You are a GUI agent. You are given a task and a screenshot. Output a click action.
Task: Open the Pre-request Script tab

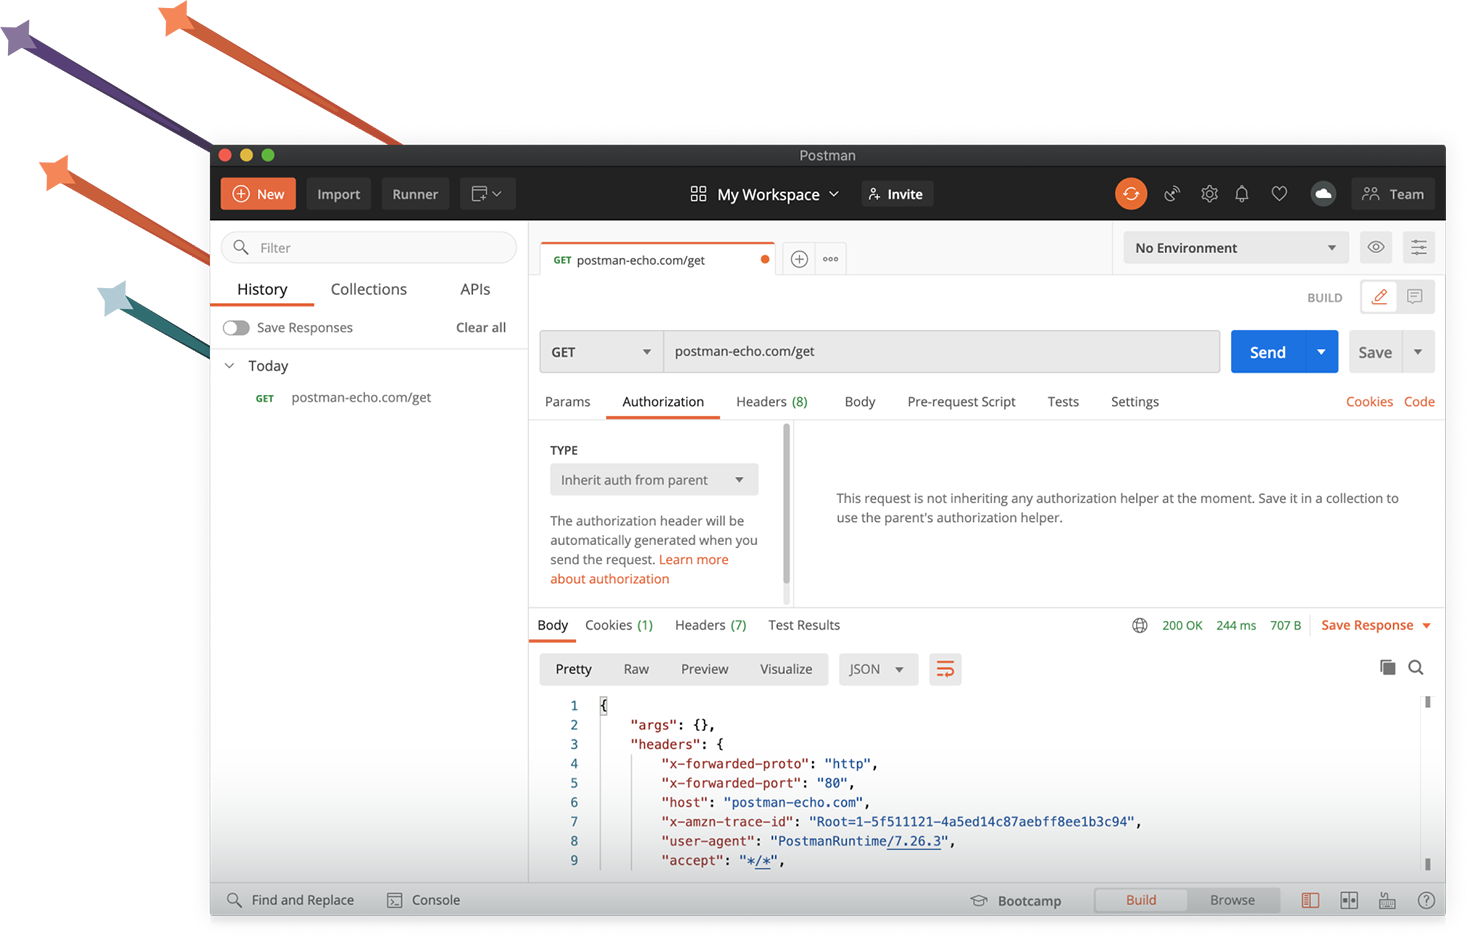pyautogui.click(x=961, y=402)
